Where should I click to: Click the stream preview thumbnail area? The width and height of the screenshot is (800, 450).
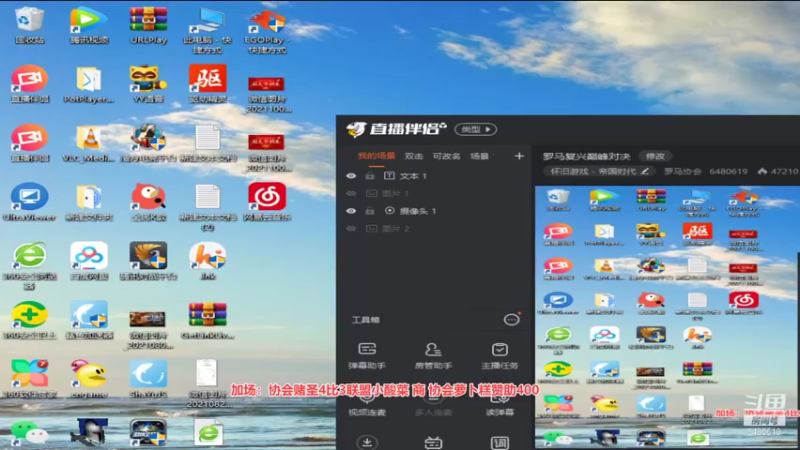click(667, 317)
